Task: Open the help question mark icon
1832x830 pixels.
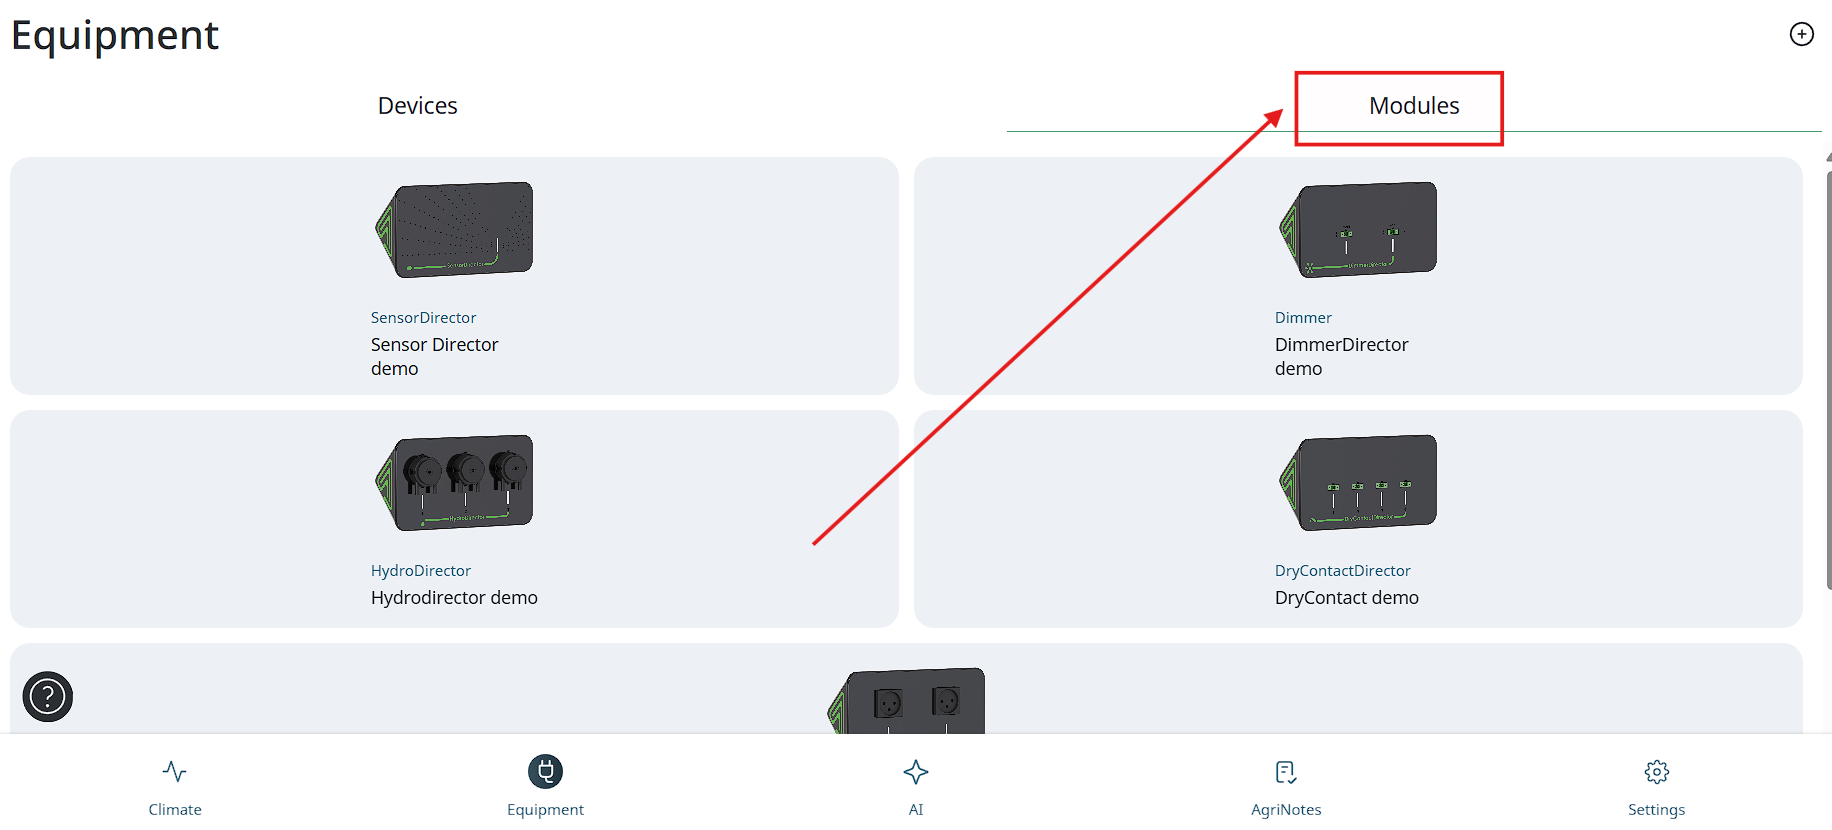Action: 48,697
